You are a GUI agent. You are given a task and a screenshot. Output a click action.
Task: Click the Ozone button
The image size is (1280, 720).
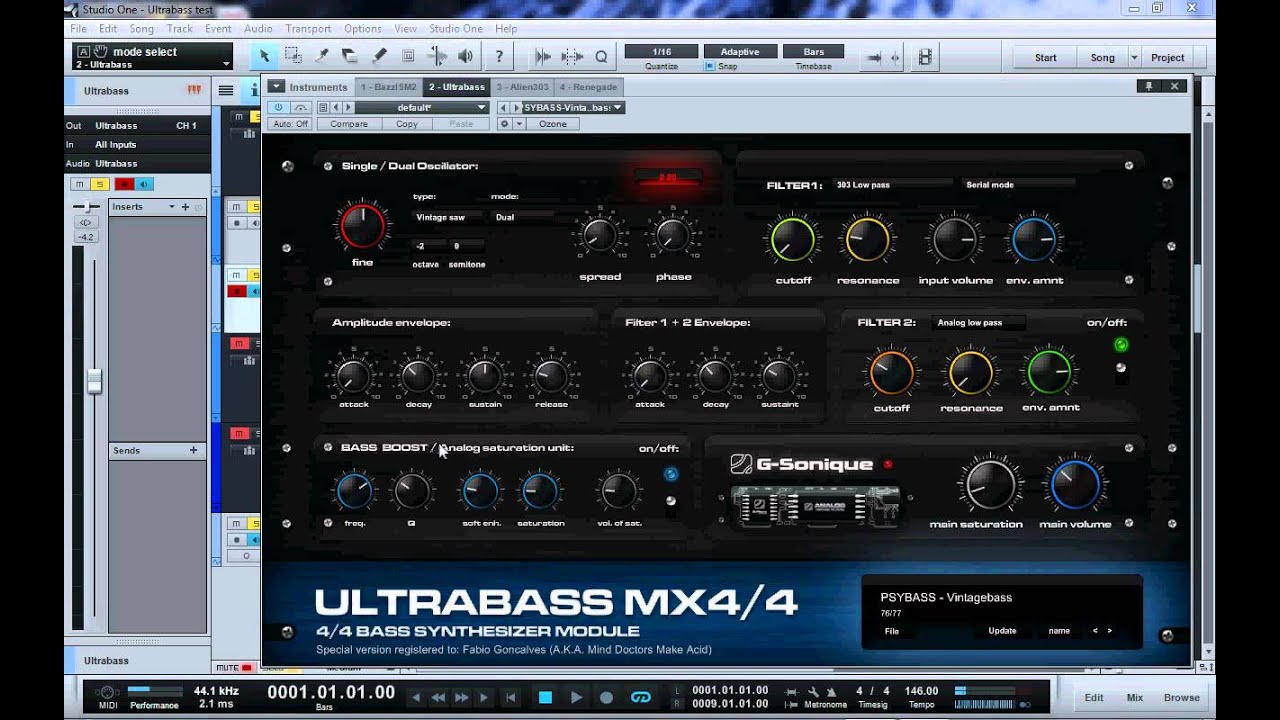pyautogui.click(x=553, y=124)
